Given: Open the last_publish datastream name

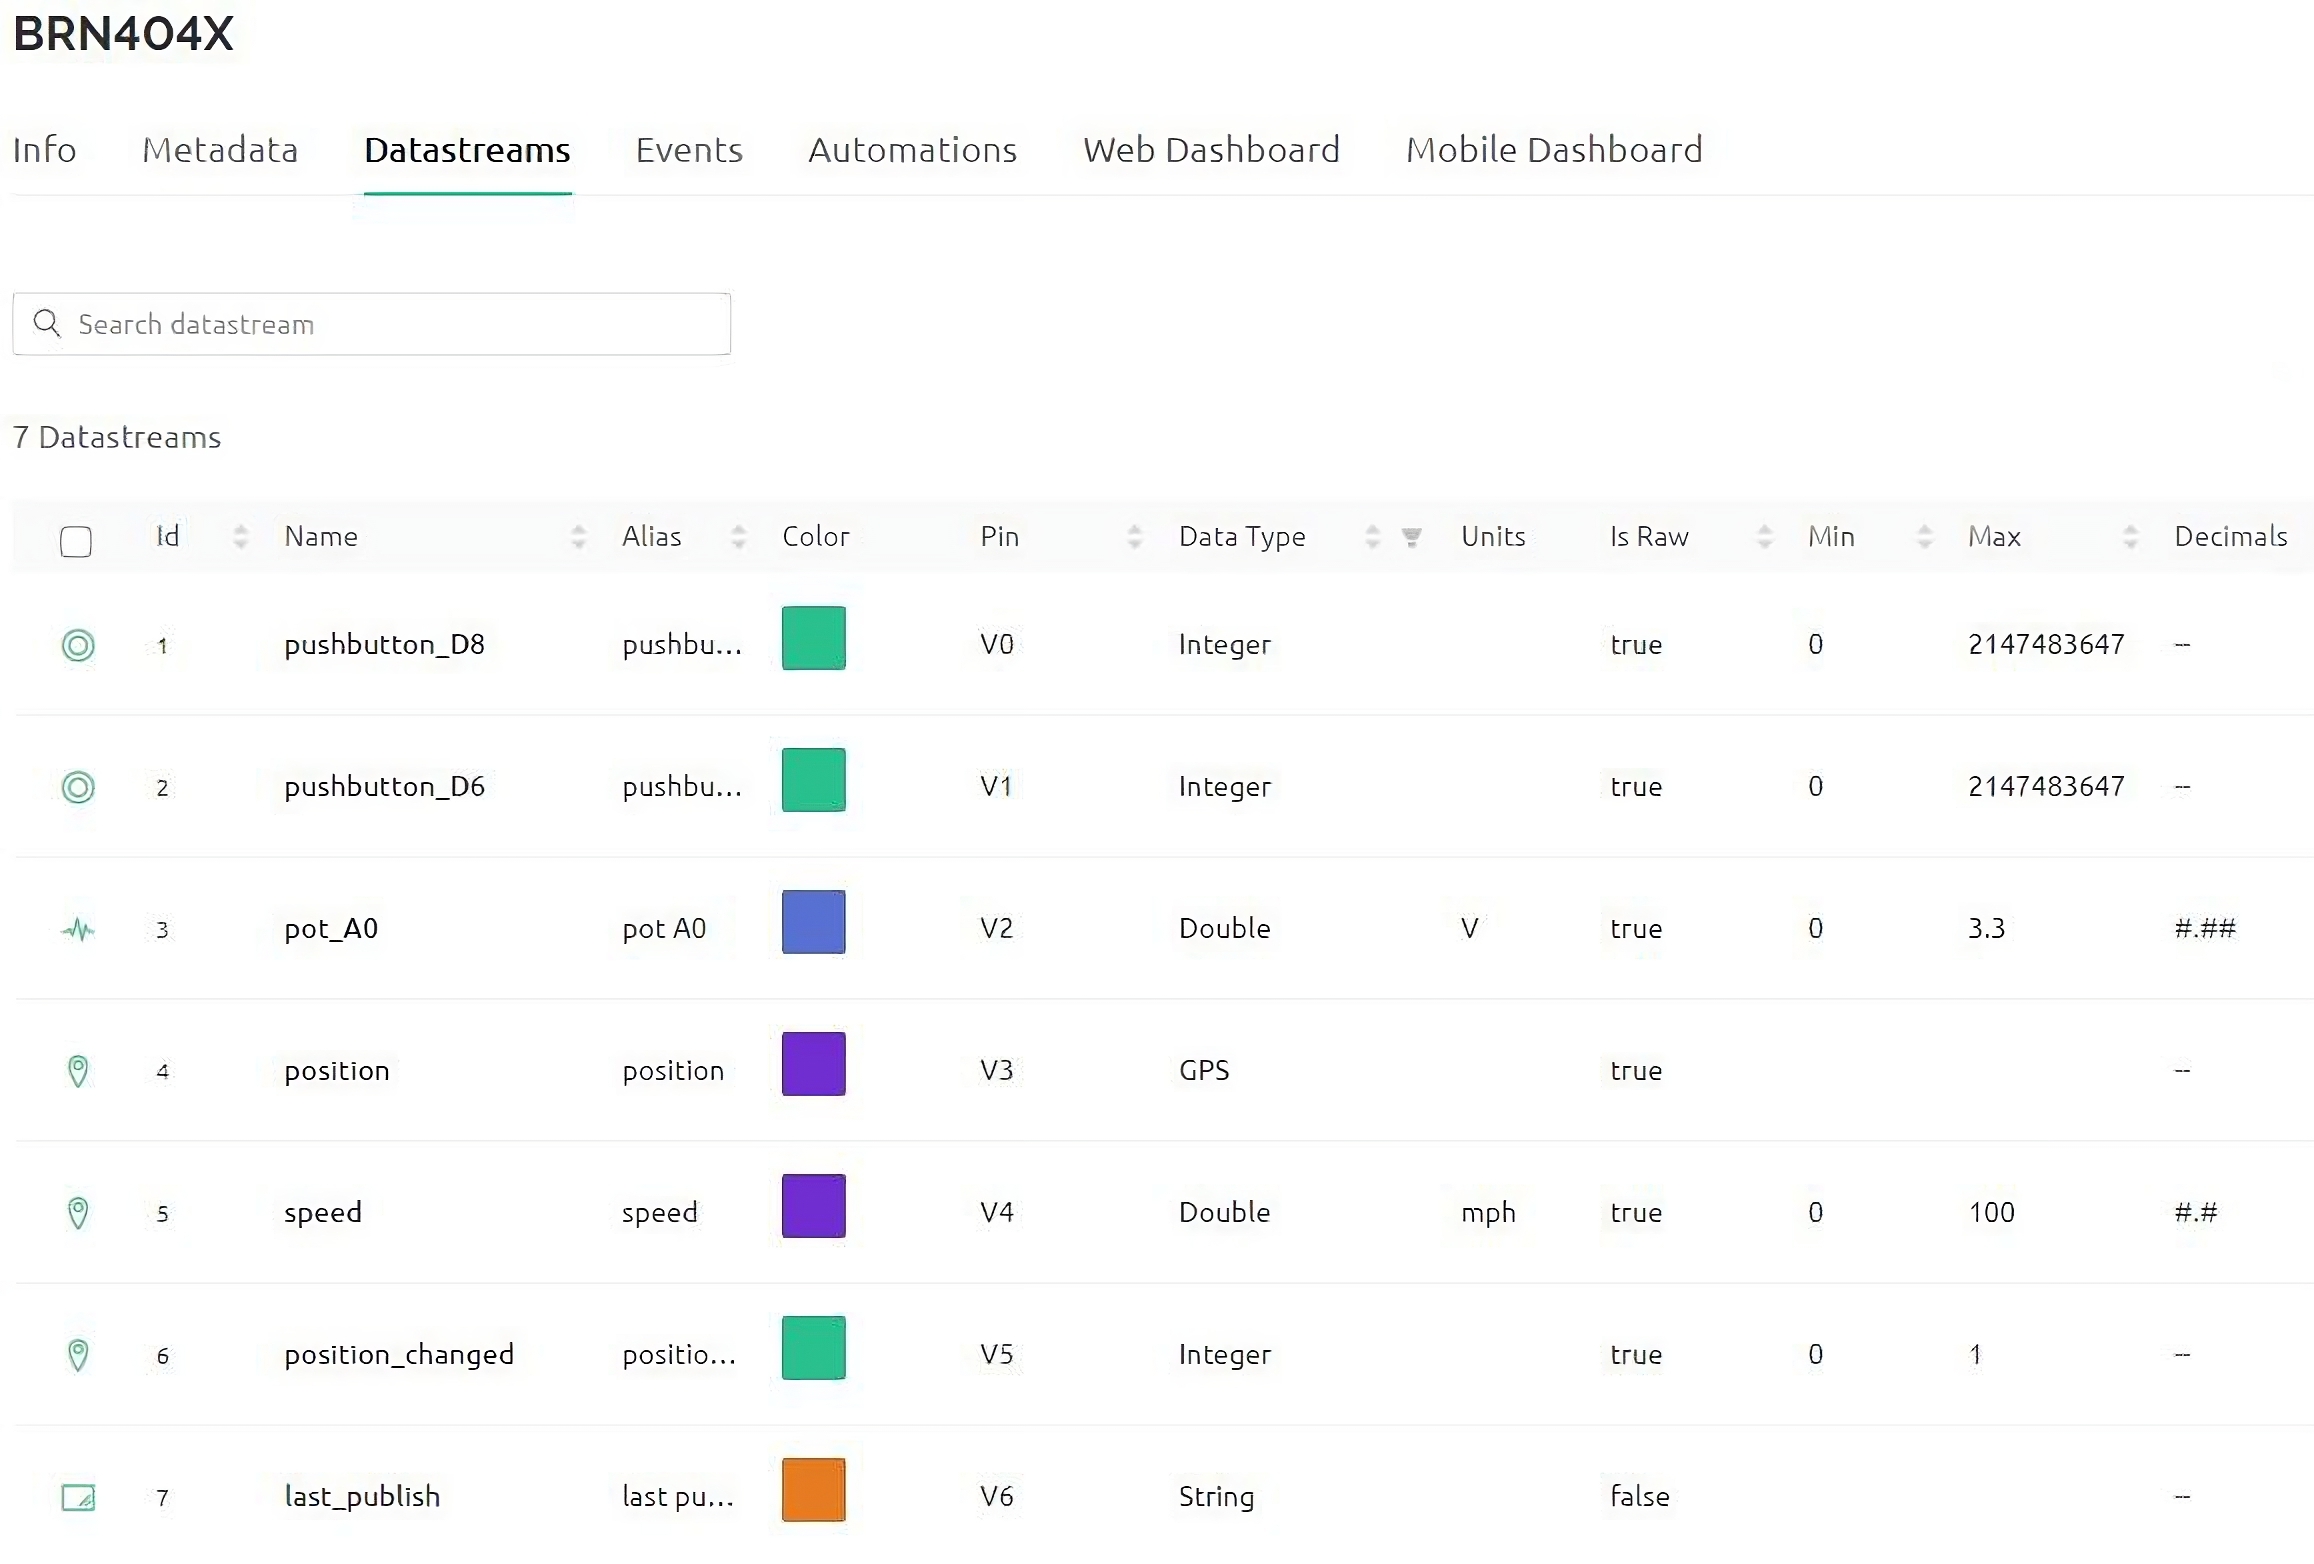Looking at the screenshot, I should point(362,1496).
